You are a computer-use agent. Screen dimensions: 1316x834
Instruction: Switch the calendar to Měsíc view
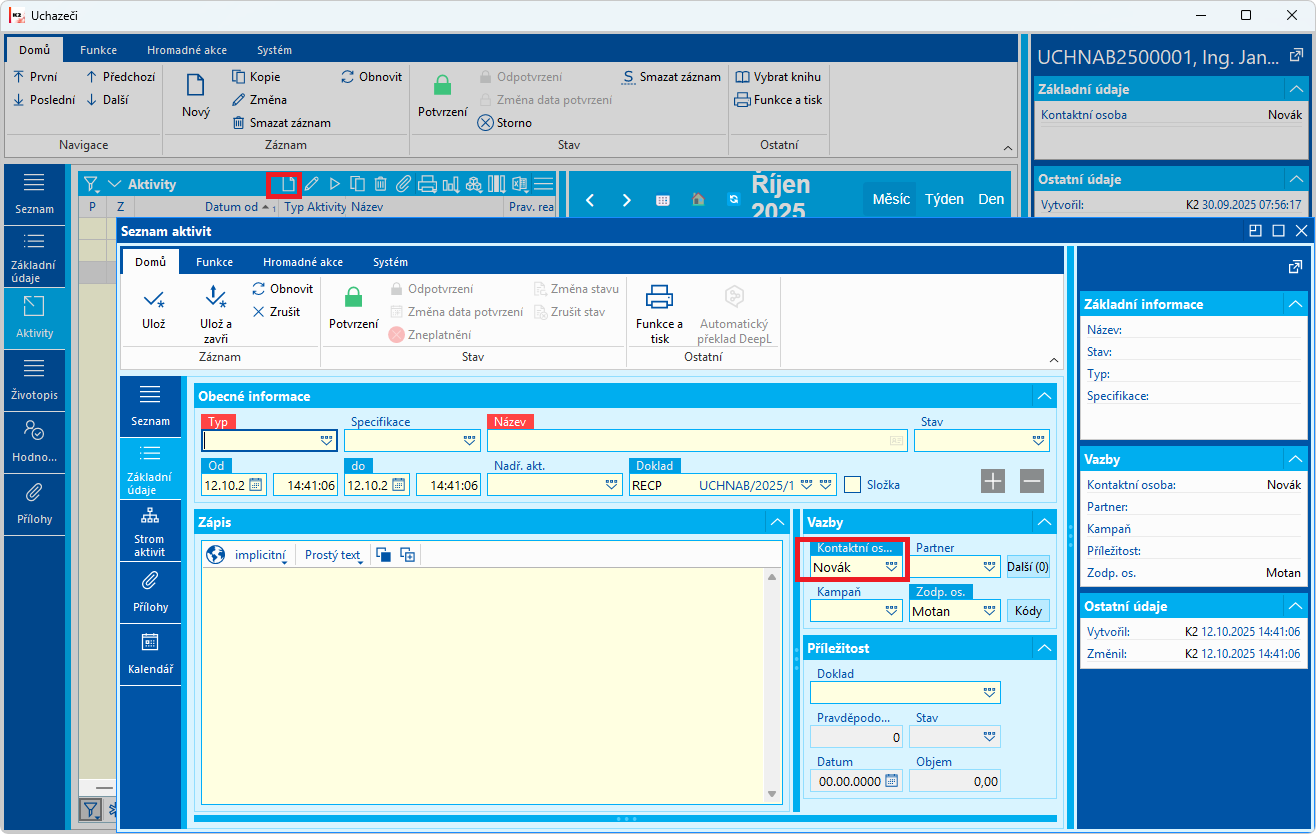tap(891, 199)
